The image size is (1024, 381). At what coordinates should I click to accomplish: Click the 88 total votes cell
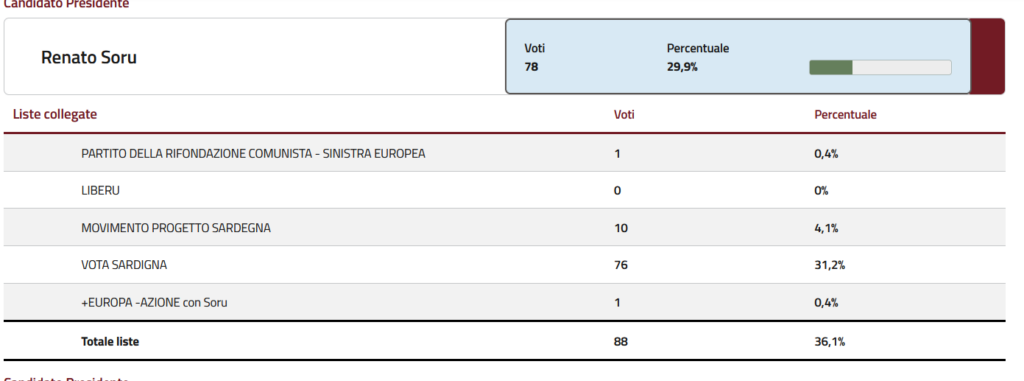[620, 341]
